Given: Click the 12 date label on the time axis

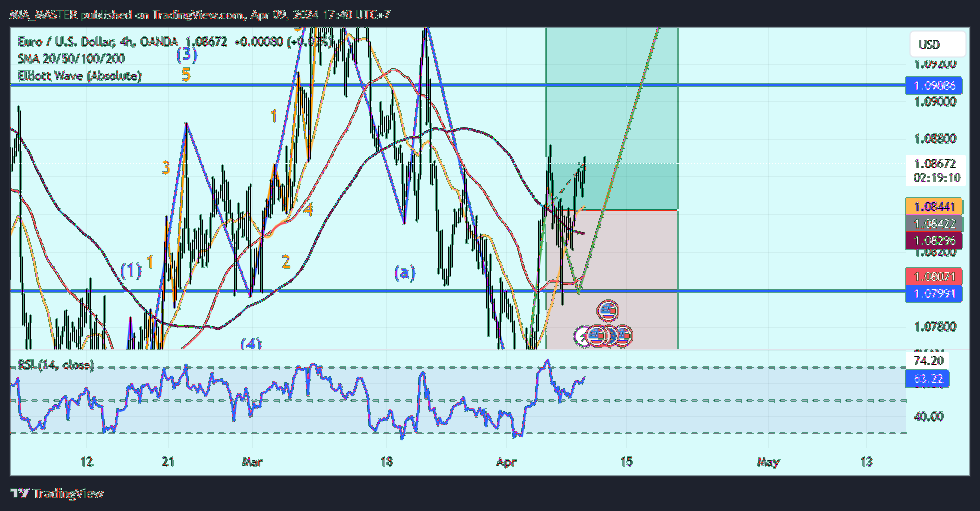Looking at the screenshot, I should click(x=87, y=462).
